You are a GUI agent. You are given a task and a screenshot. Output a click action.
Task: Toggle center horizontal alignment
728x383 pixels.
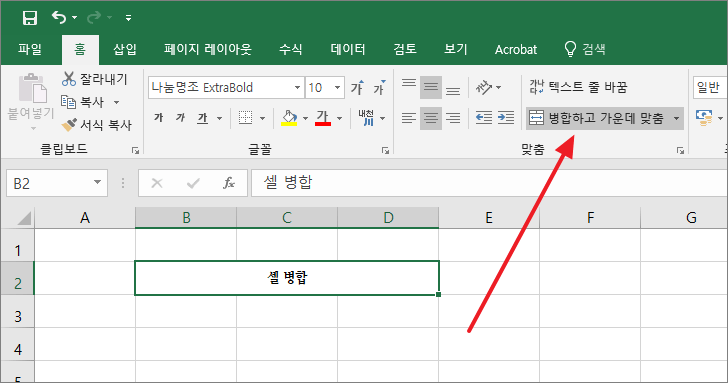(x=431, y=118)
